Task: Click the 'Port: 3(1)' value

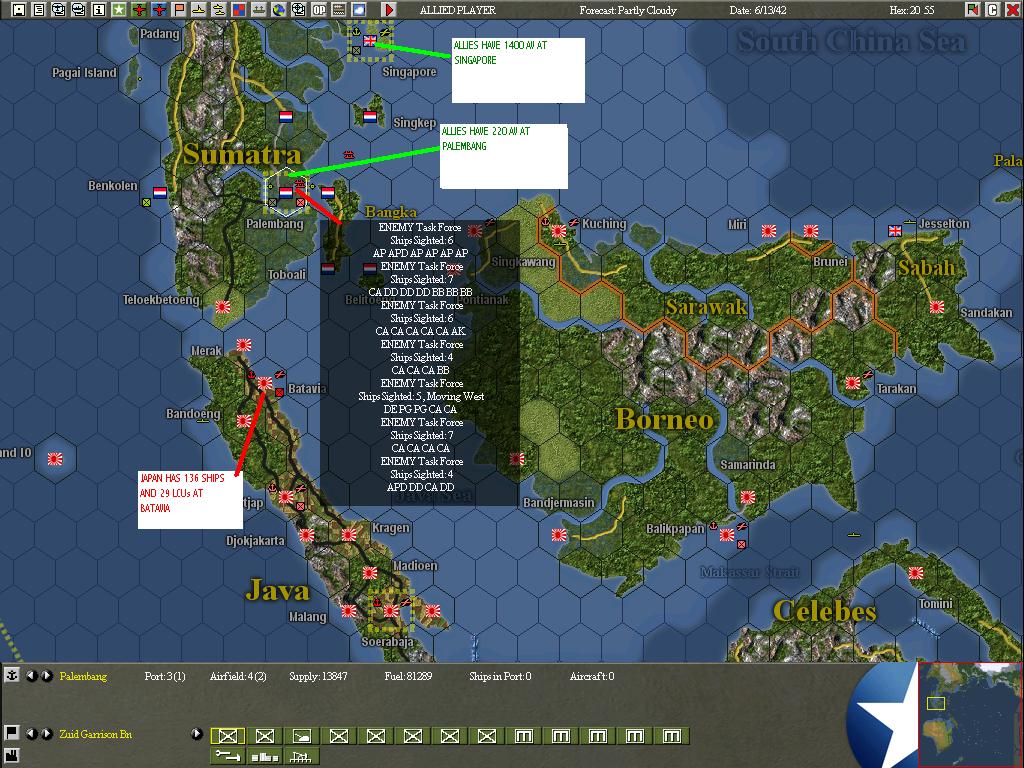Action: (x=165, y=676)
